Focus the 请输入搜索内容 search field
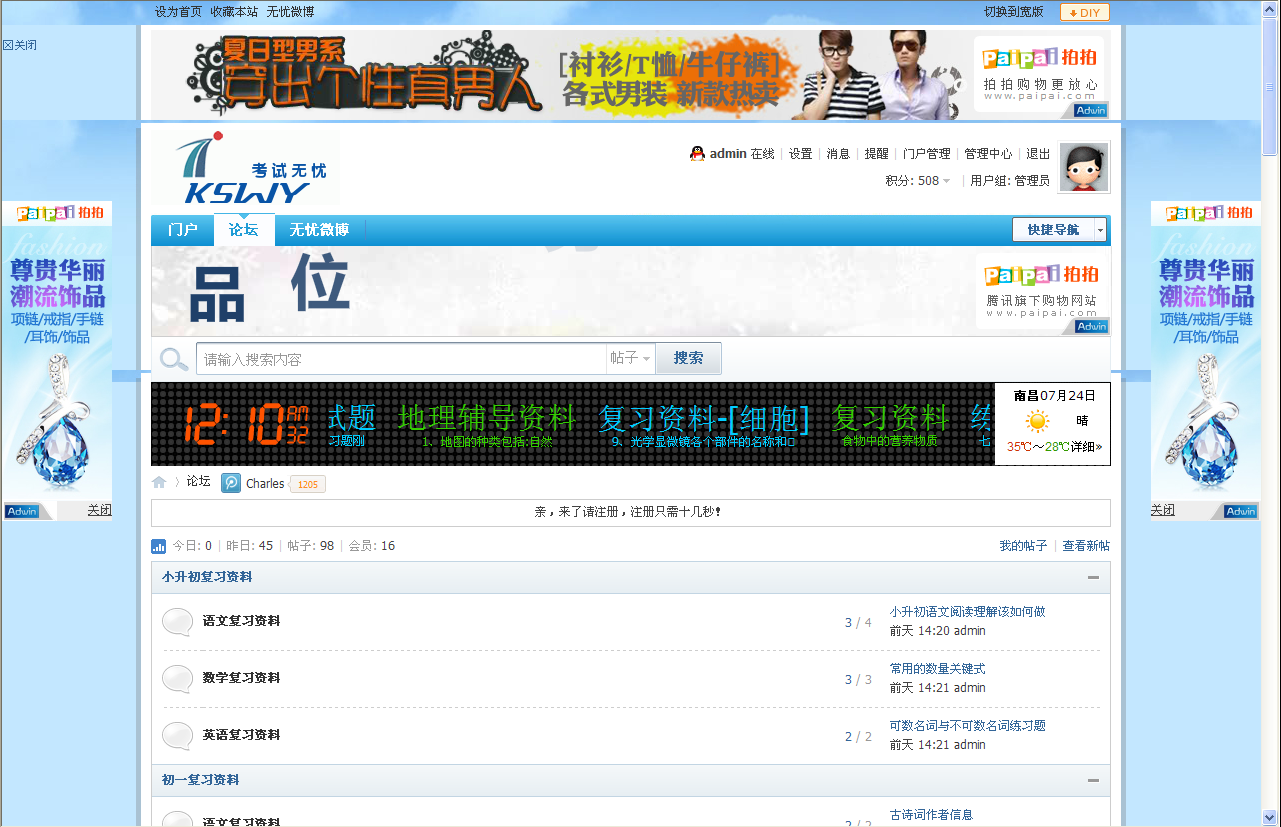1281x827 pixels. tap(401, 359)
